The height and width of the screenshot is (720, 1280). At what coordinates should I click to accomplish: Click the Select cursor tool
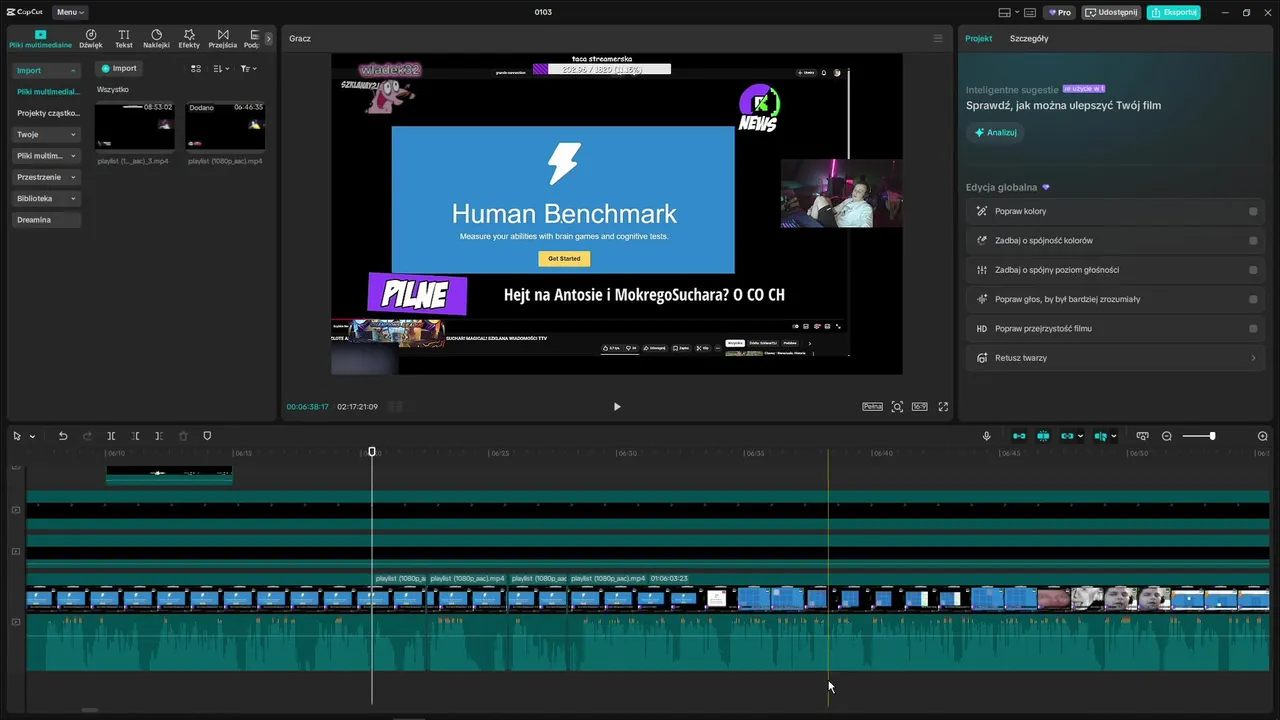coord(17,436)
